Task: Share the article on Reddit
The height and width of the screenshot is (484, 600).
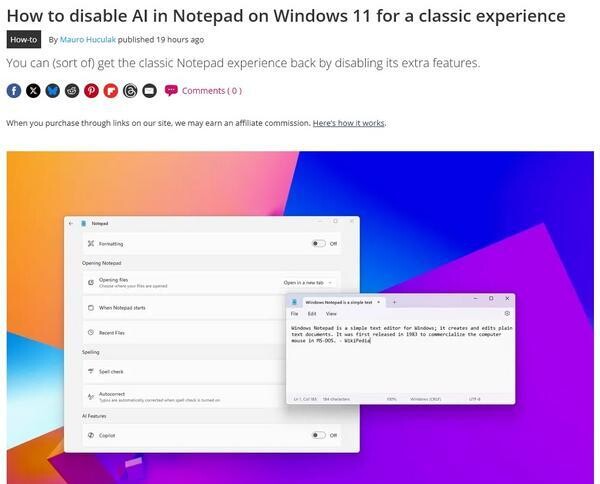Action: [x=72, y=91]
